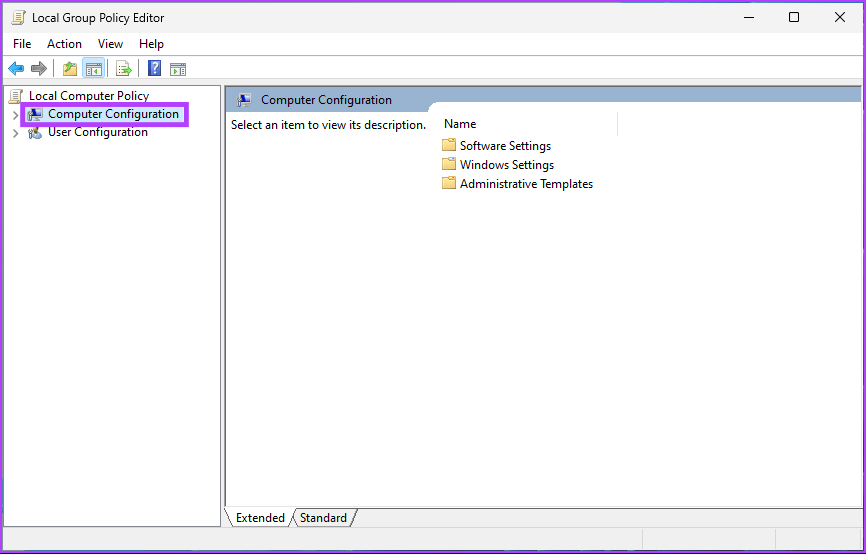Close the Local Group Policy Editor window
Screen dimensions: 866x554
[839, 18]
